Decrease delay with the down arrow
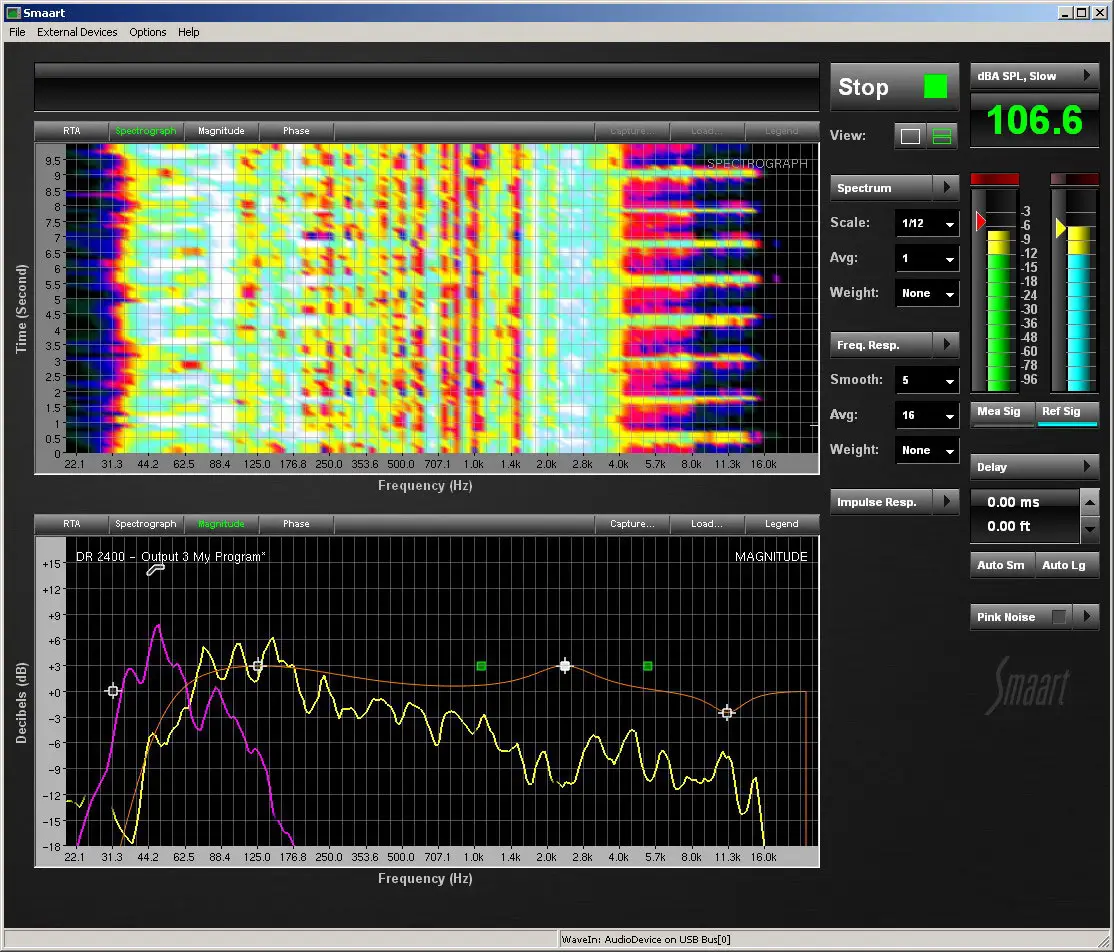1114x952 pixels. [x=1089, y=529]
